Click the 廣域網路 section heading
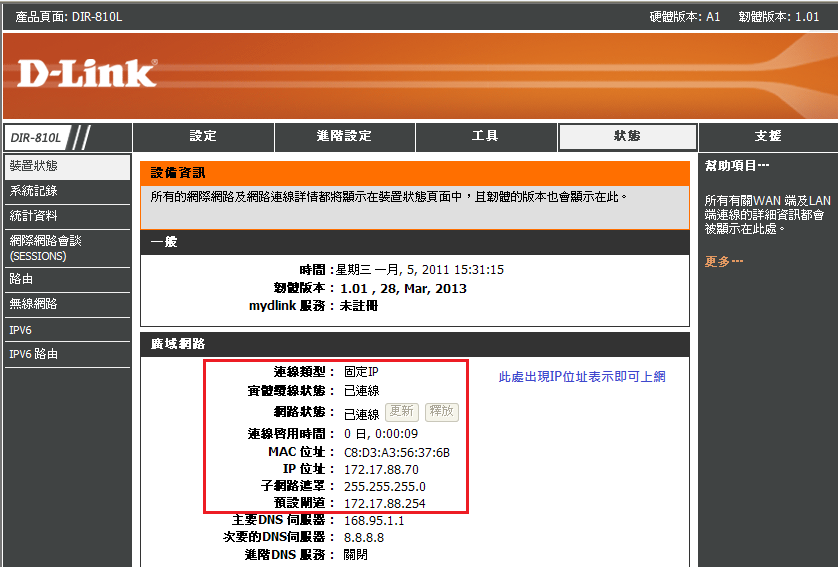This screenshot has height=567, width=838. [x=178, y=344]
